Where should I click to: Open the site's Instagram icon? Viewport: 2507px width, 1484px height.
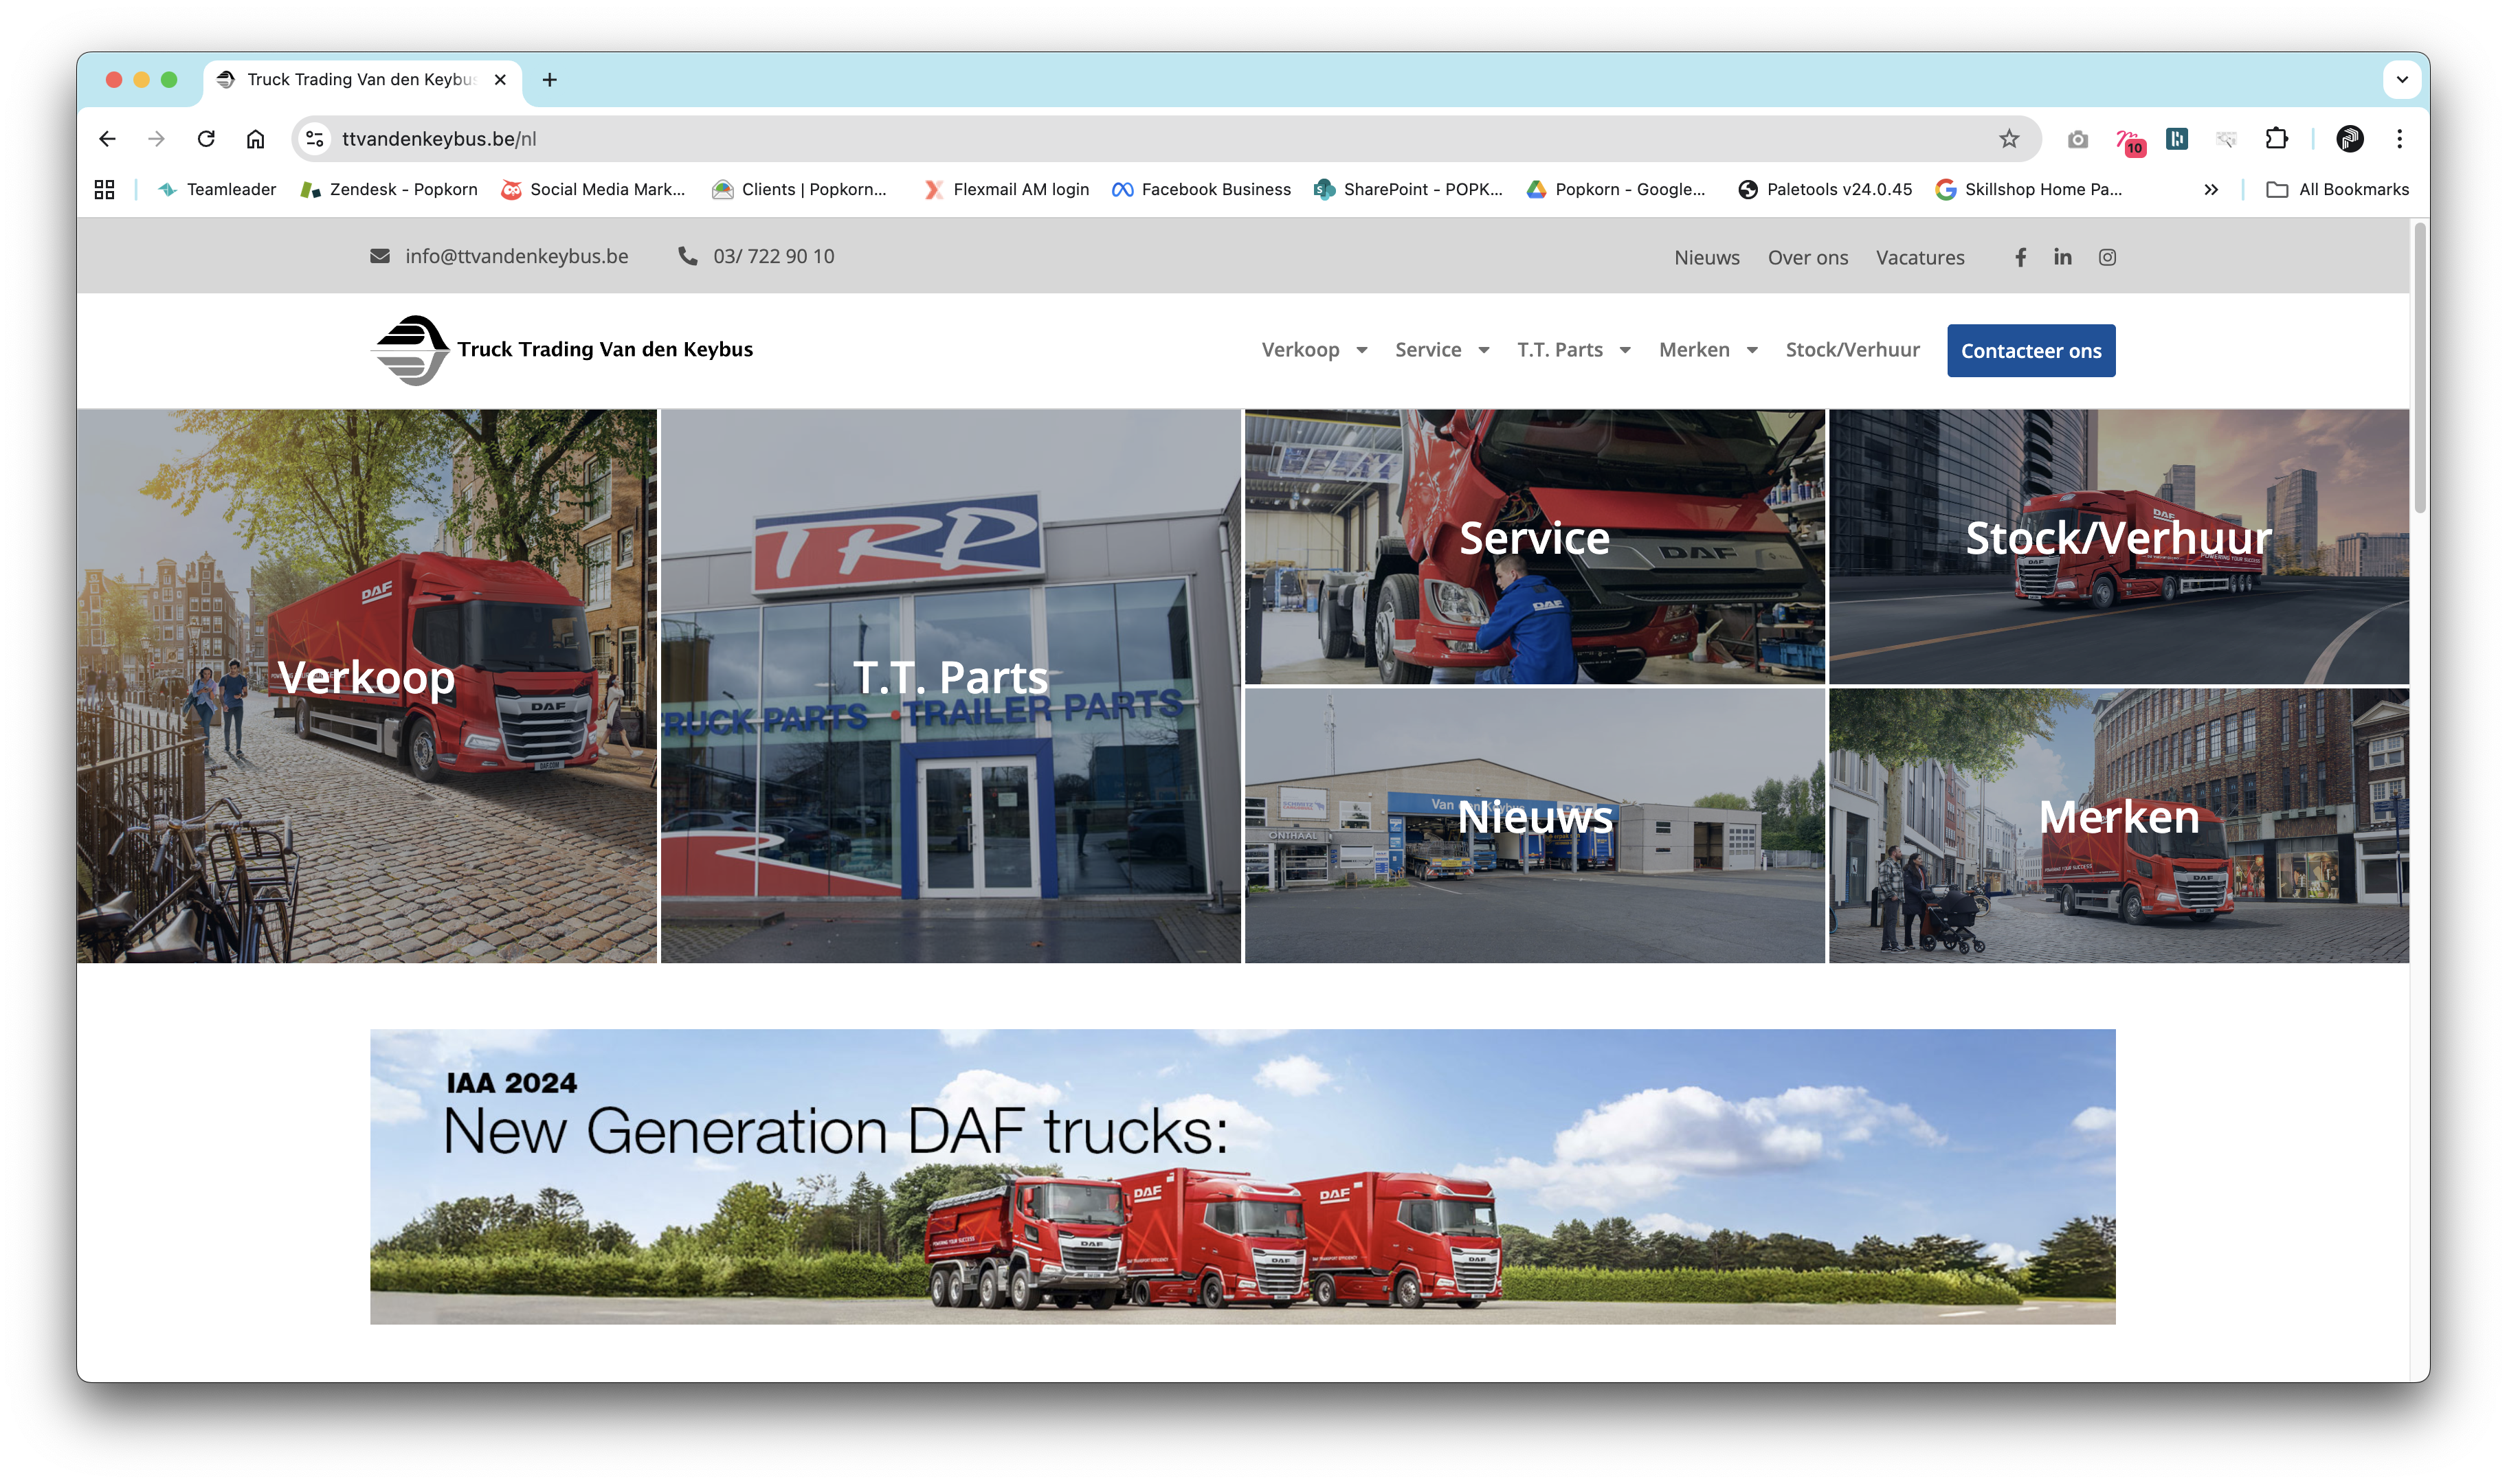coord(2107,257)
